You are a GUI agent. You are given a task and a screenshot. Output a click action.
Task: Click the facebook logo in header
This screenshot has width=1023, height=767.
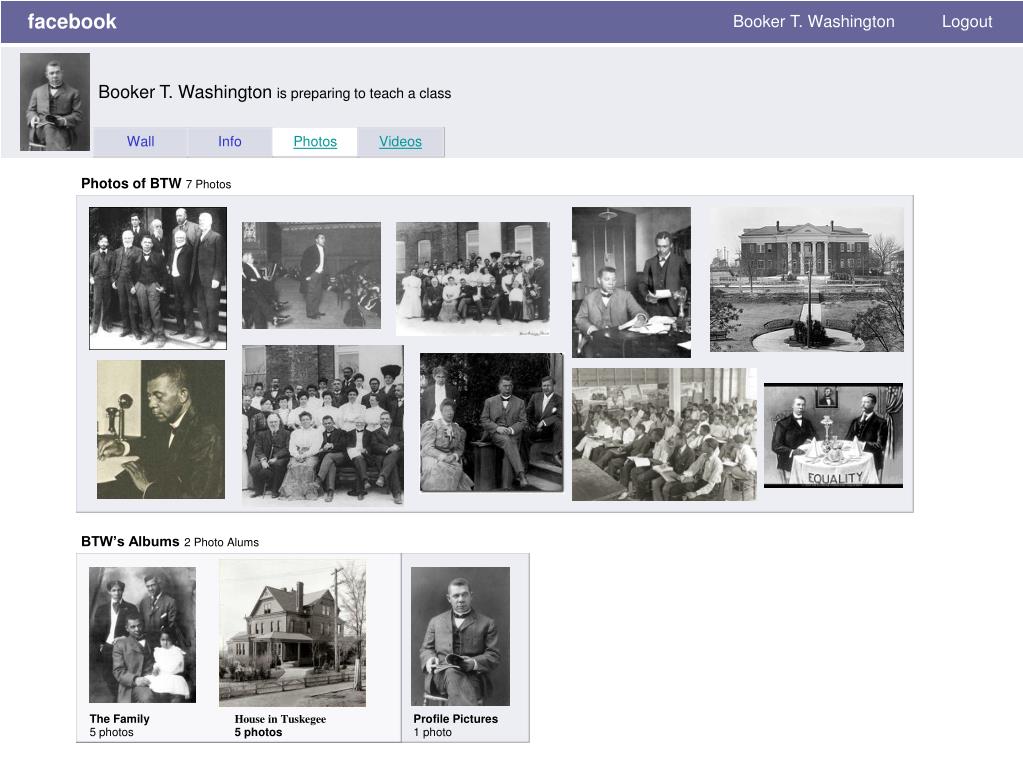(72, 22)
